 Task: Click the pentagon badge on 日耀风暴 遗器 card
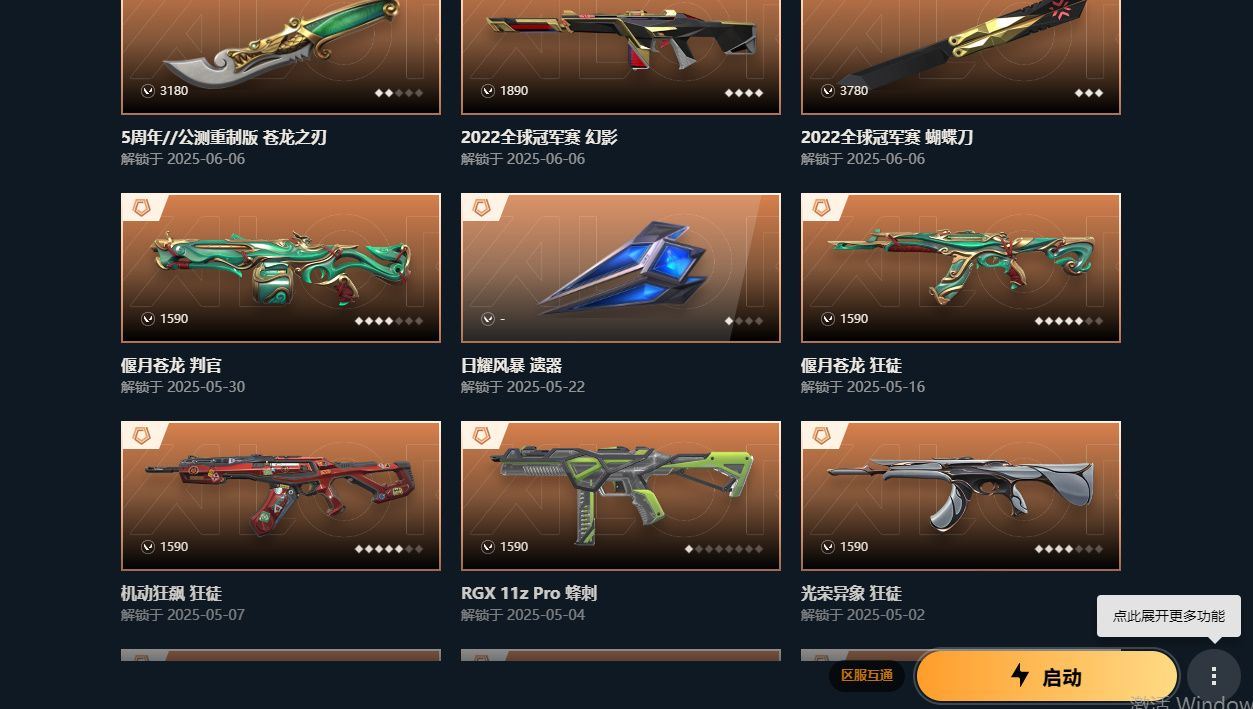point(481,208)
